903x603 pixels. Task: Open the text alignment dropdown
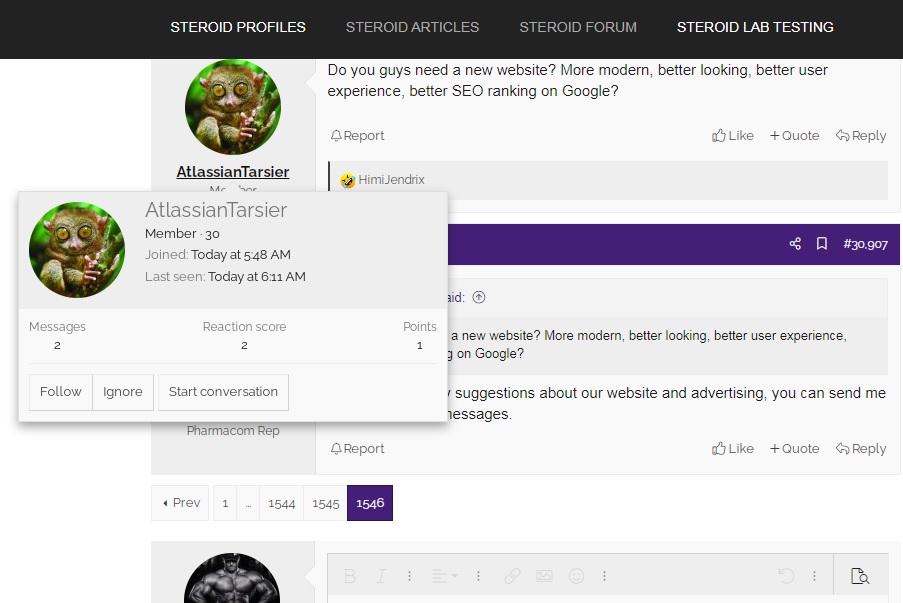445,576
